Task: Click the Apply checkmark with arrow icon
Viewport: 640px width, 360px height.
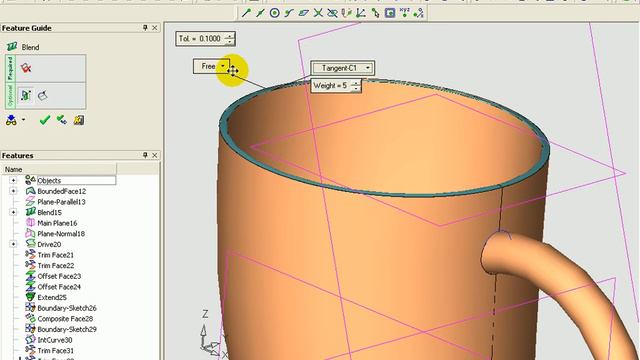Action: click(62, 120)
